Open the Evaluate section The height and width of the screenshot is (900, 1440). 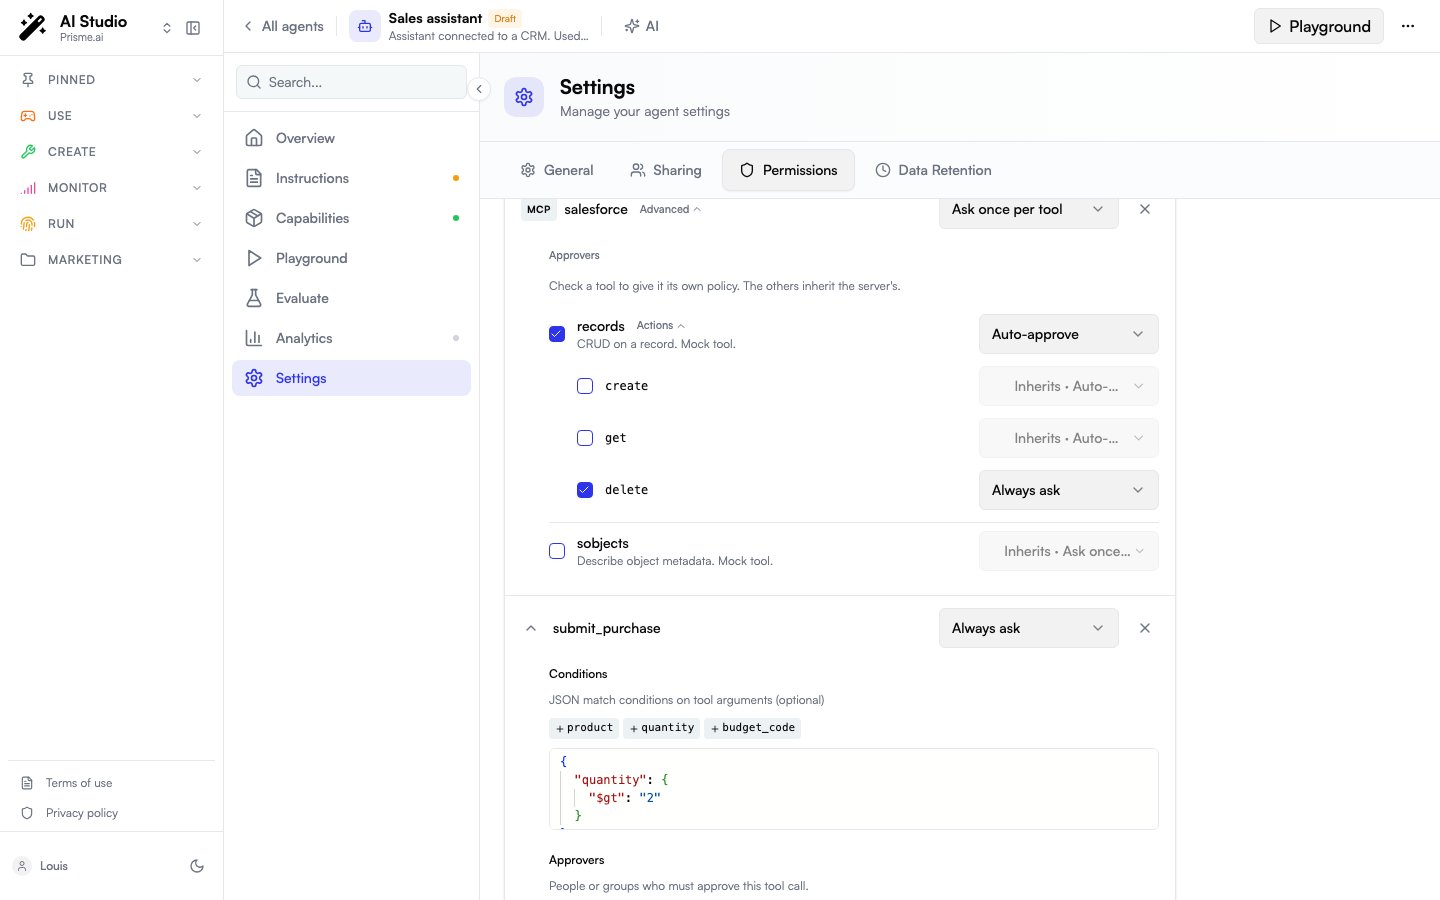(351, 298)
